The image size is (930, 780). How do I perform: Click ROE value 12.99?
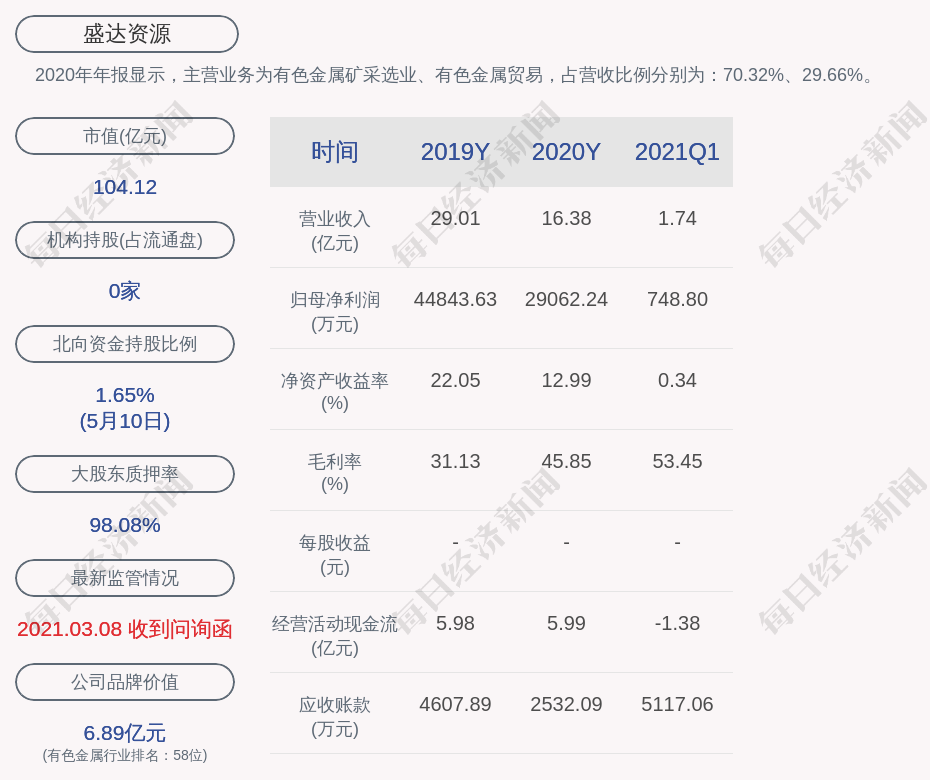coord(566,380)
